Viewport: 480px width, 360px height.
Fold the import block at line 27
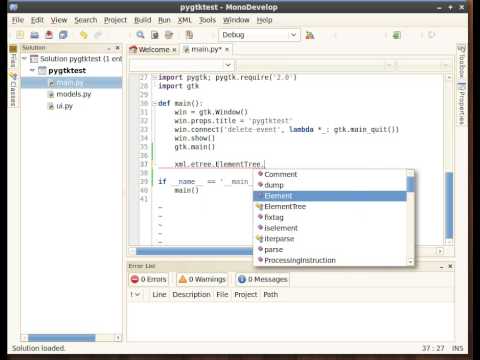(x=154, y=77)
